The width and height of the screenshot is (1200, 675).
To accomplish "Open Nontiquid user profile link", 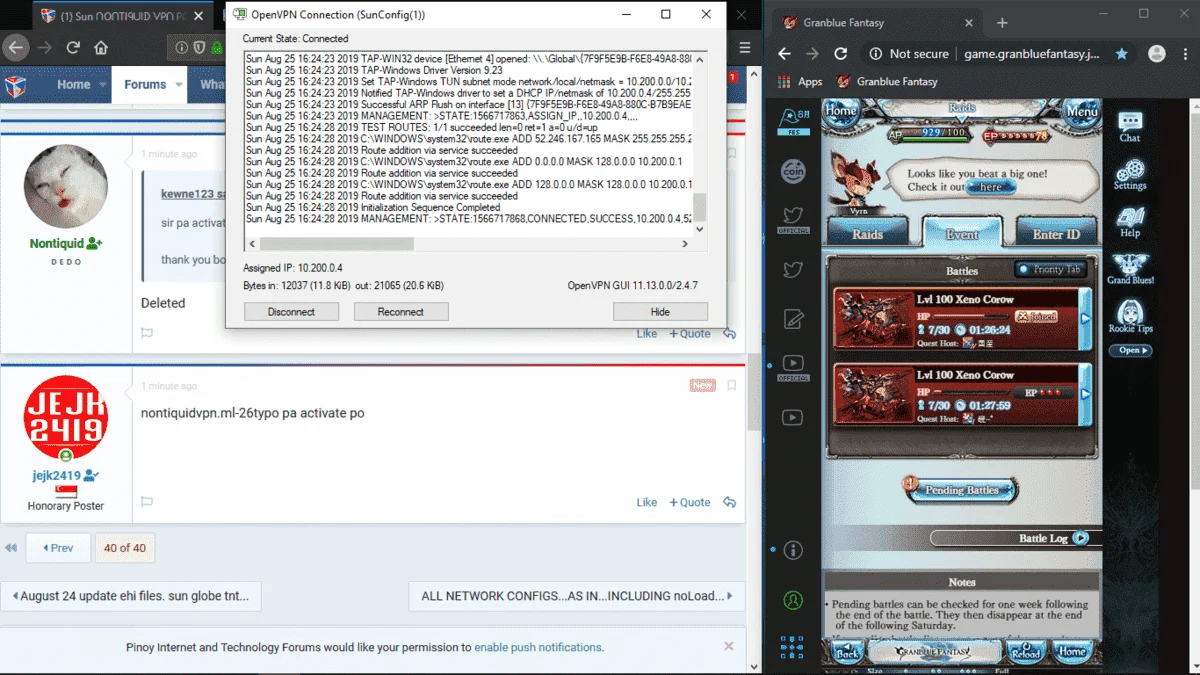I will coord(57,243).
